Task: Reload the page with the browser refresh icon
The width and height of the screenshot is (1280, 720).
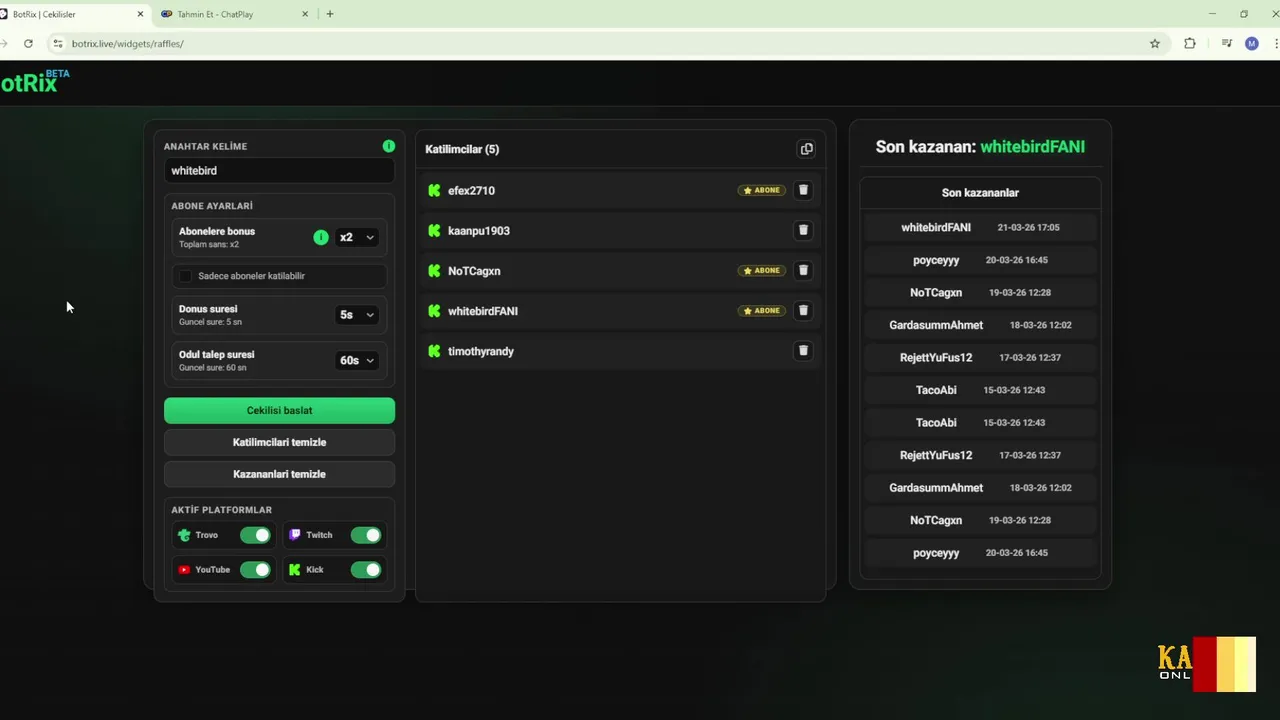Action: point(28,43)
